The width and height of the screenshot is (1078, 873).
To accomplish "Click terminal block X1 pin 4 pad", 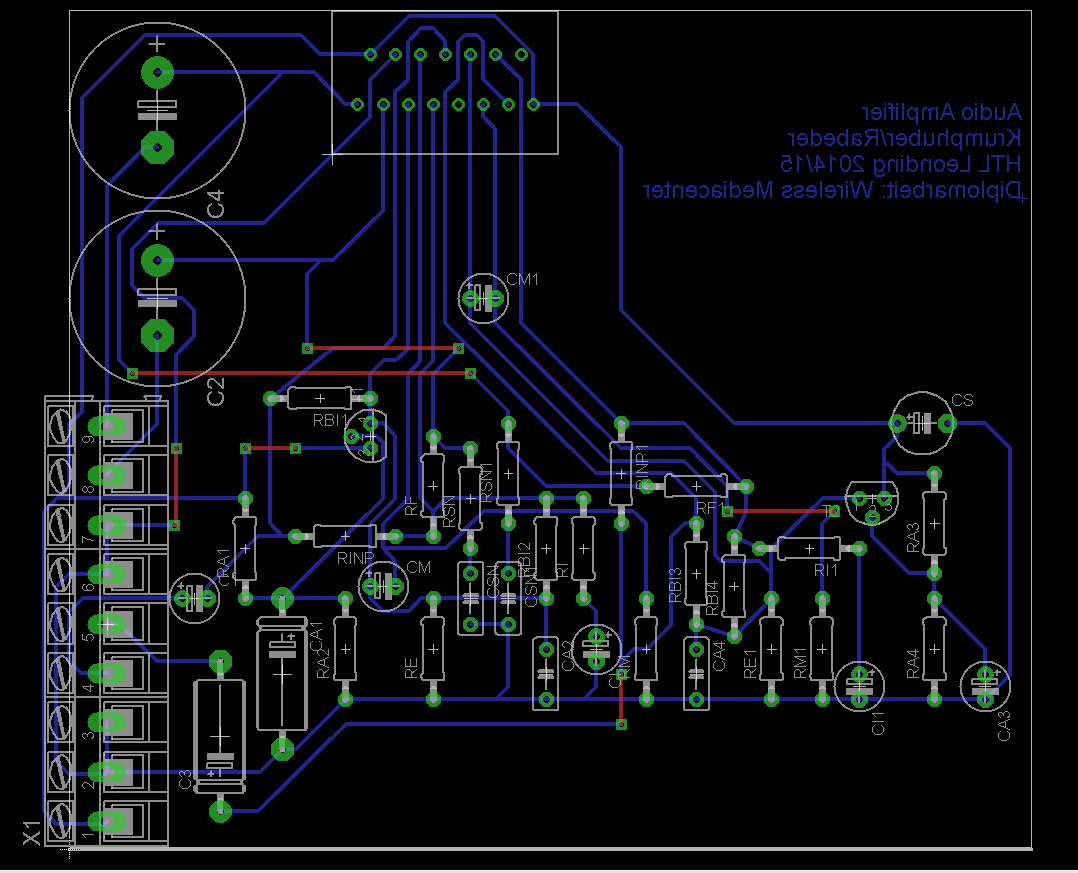I will click(x=108, y=673).
